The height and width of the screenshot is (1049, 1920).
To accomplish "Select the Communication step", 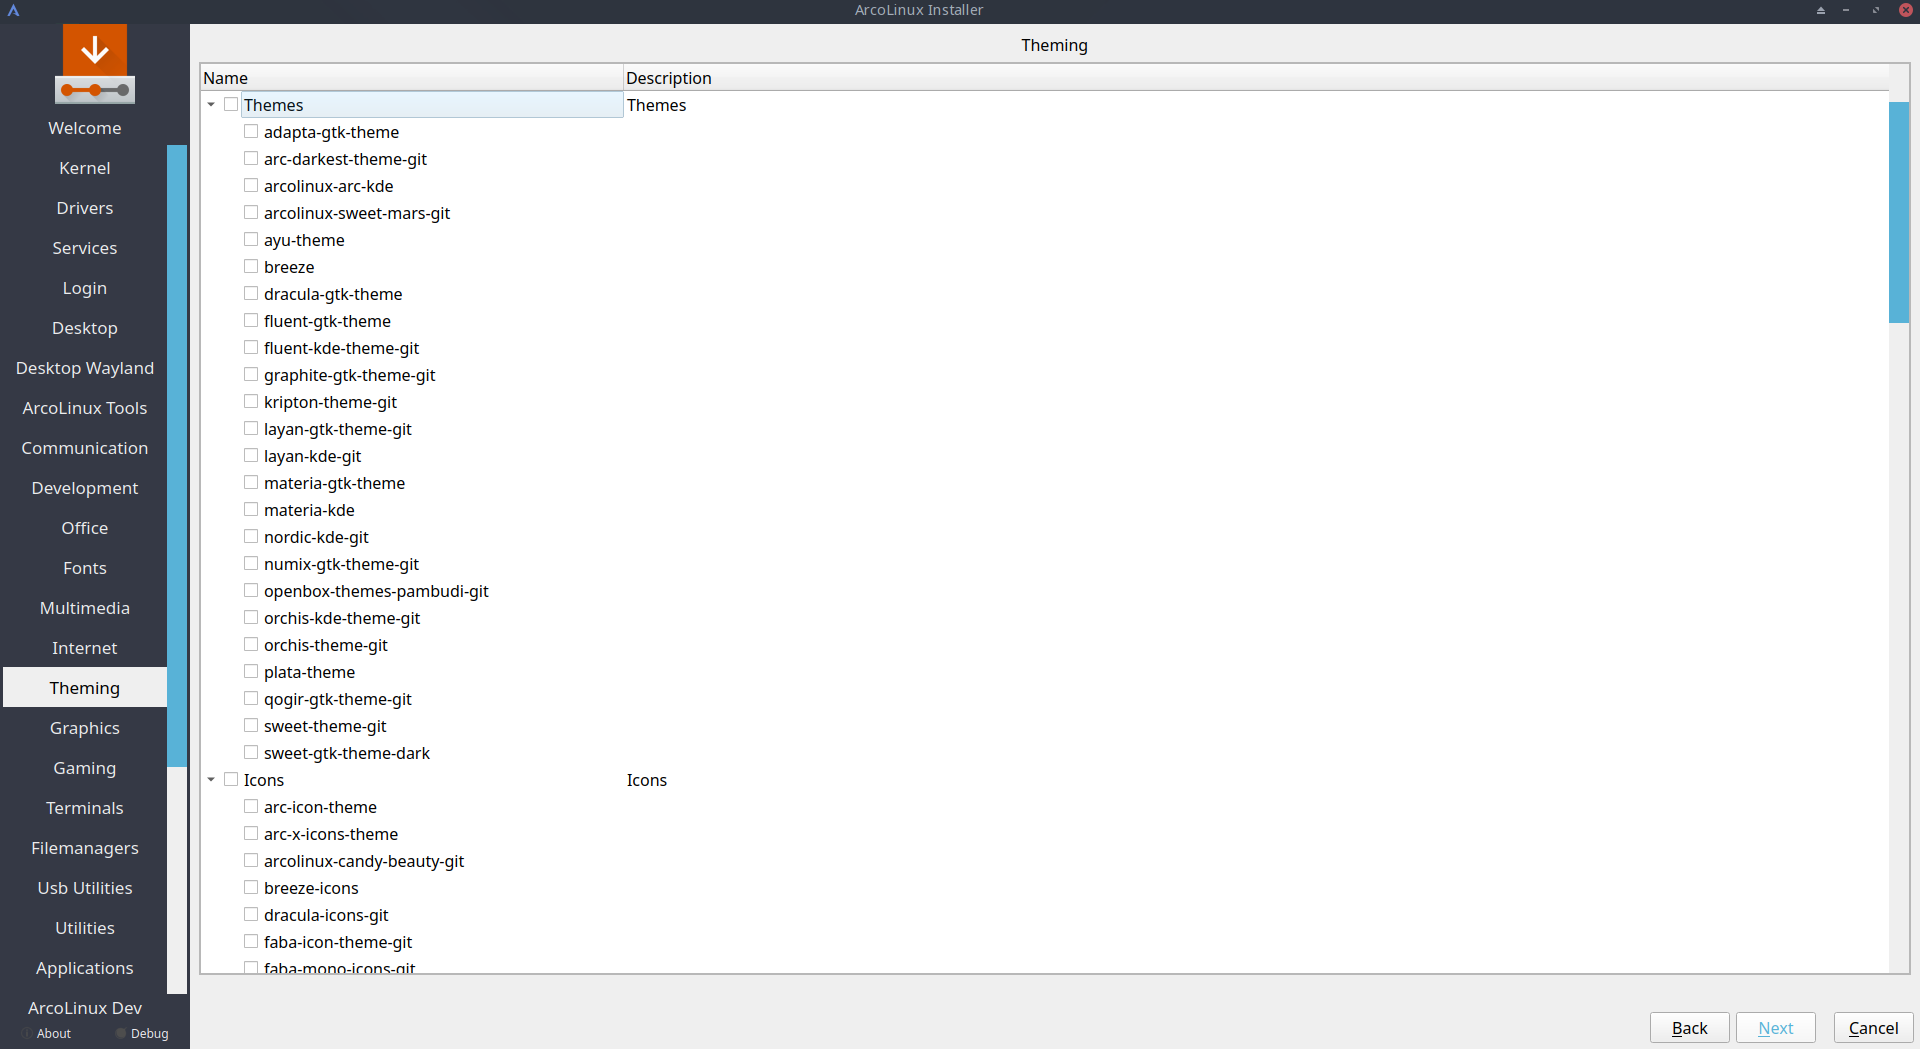I will (85, 448).
